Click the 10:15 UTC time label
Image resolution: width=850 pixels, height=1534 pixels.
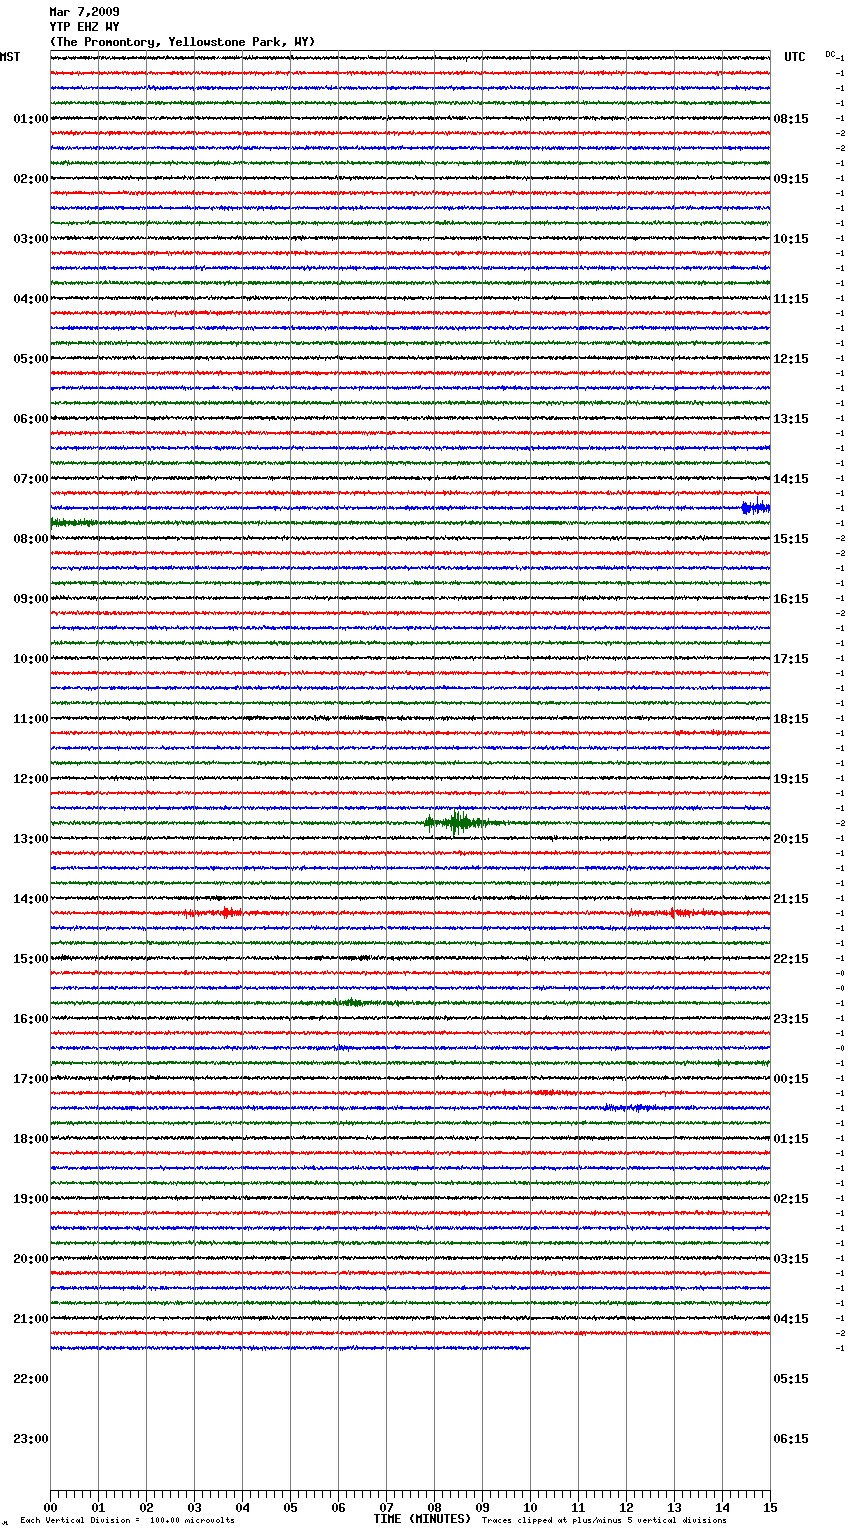point(791,239)
